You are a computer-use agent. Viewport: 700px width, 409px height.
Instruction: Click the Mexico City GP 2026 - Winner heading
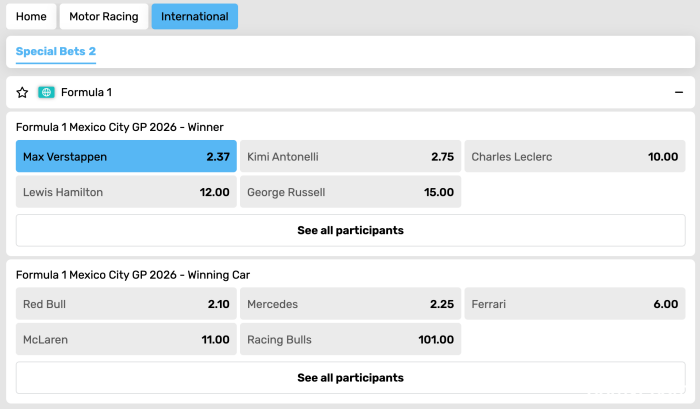pos(120,127)
